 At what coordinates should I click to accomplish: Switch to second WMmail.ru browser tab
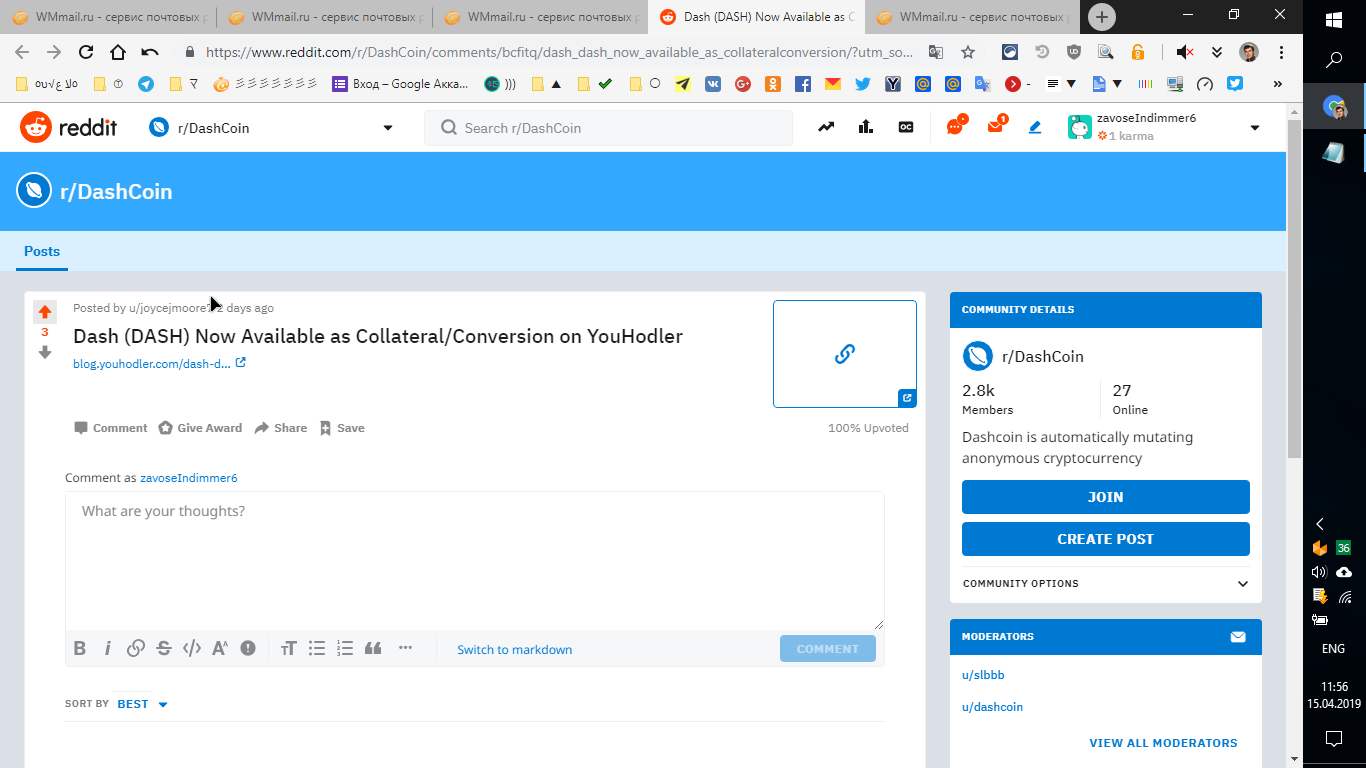pos(324,17)
